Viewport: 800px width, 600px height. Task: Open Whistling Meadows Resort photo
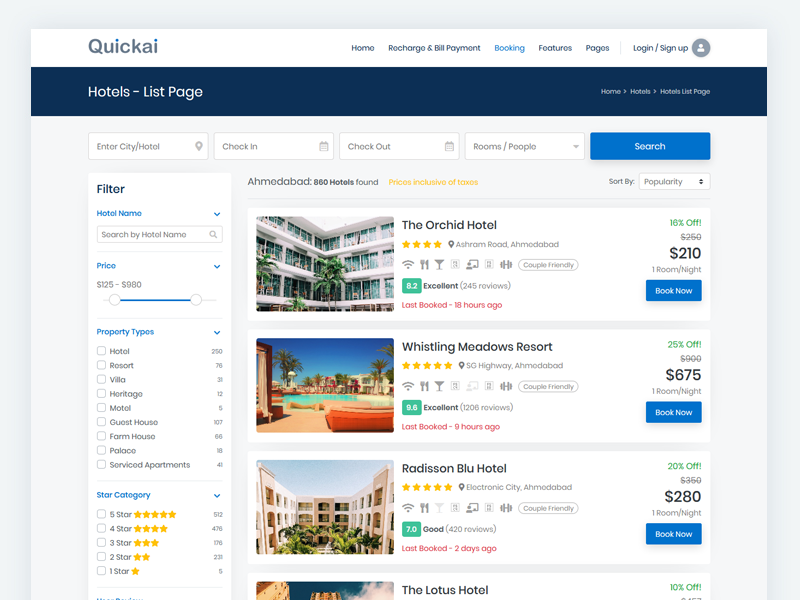pyautogui.click(x=325, y=386)
